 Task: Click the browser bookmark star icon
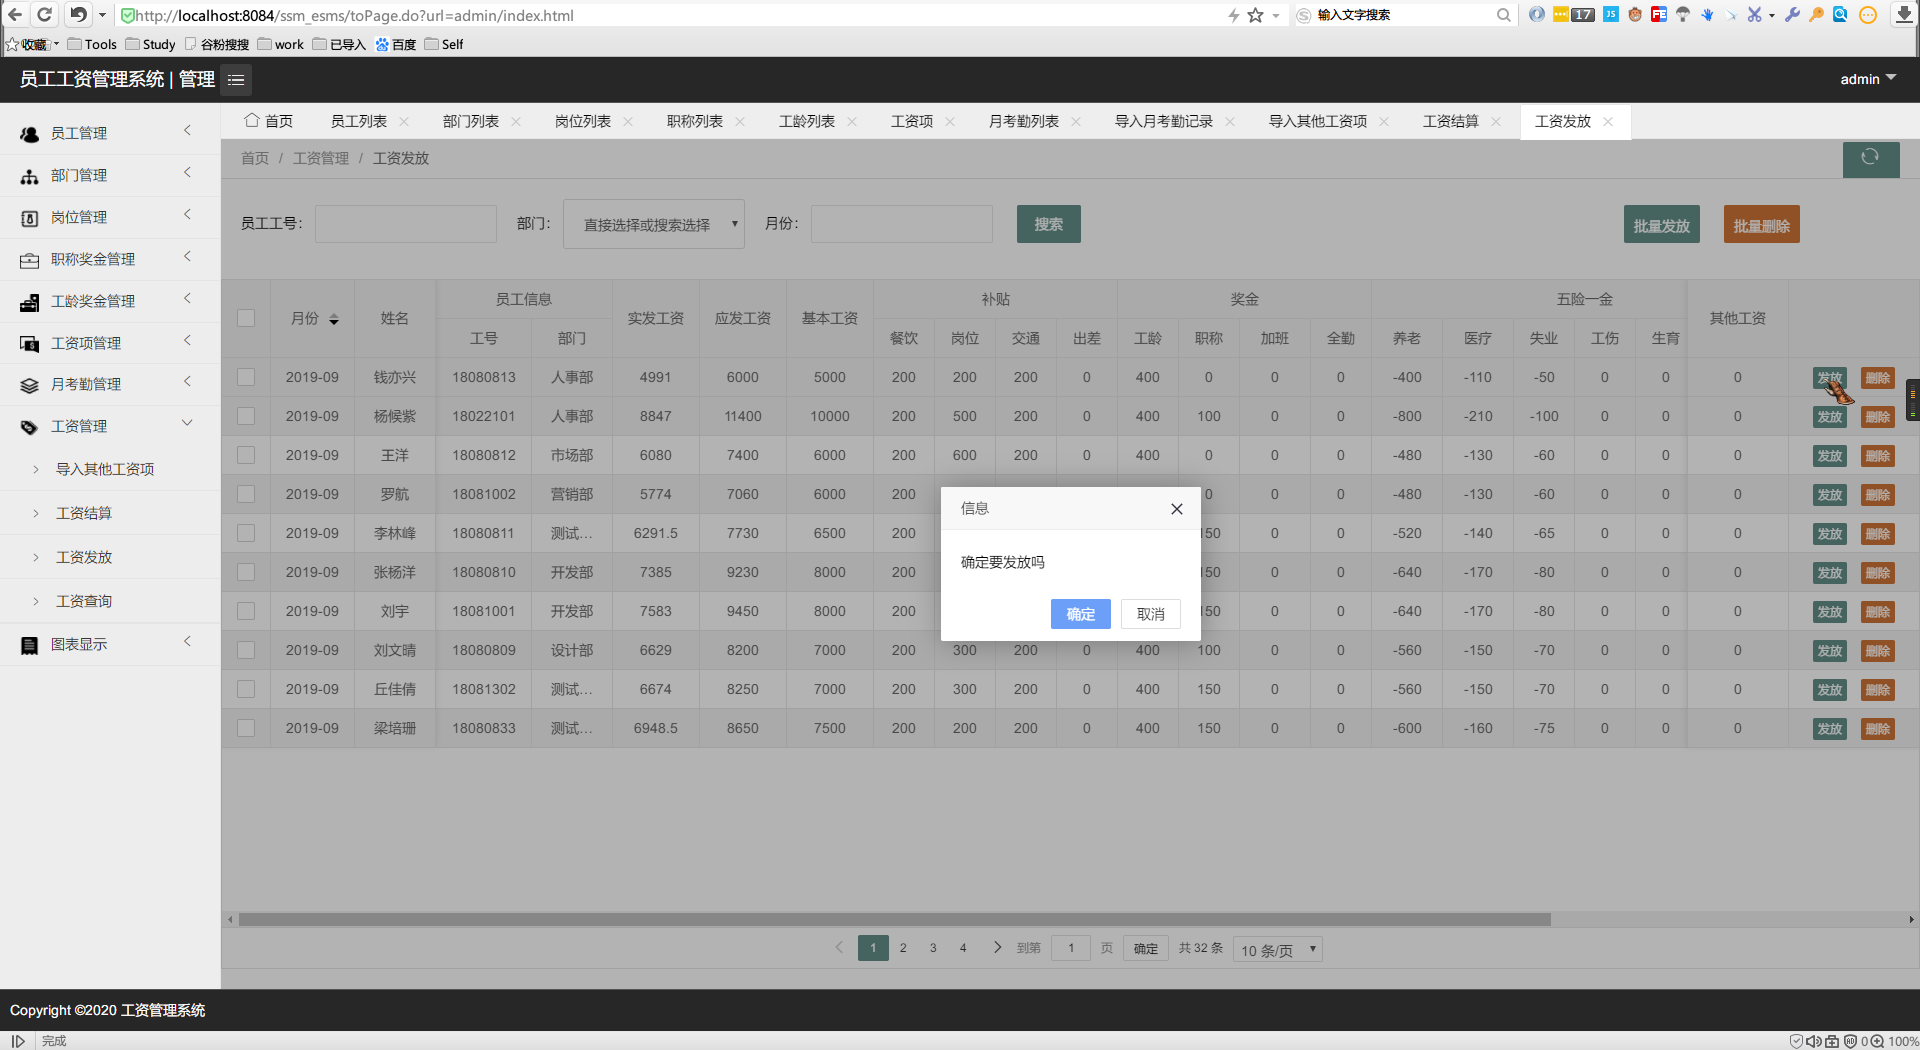point(1255,15)
